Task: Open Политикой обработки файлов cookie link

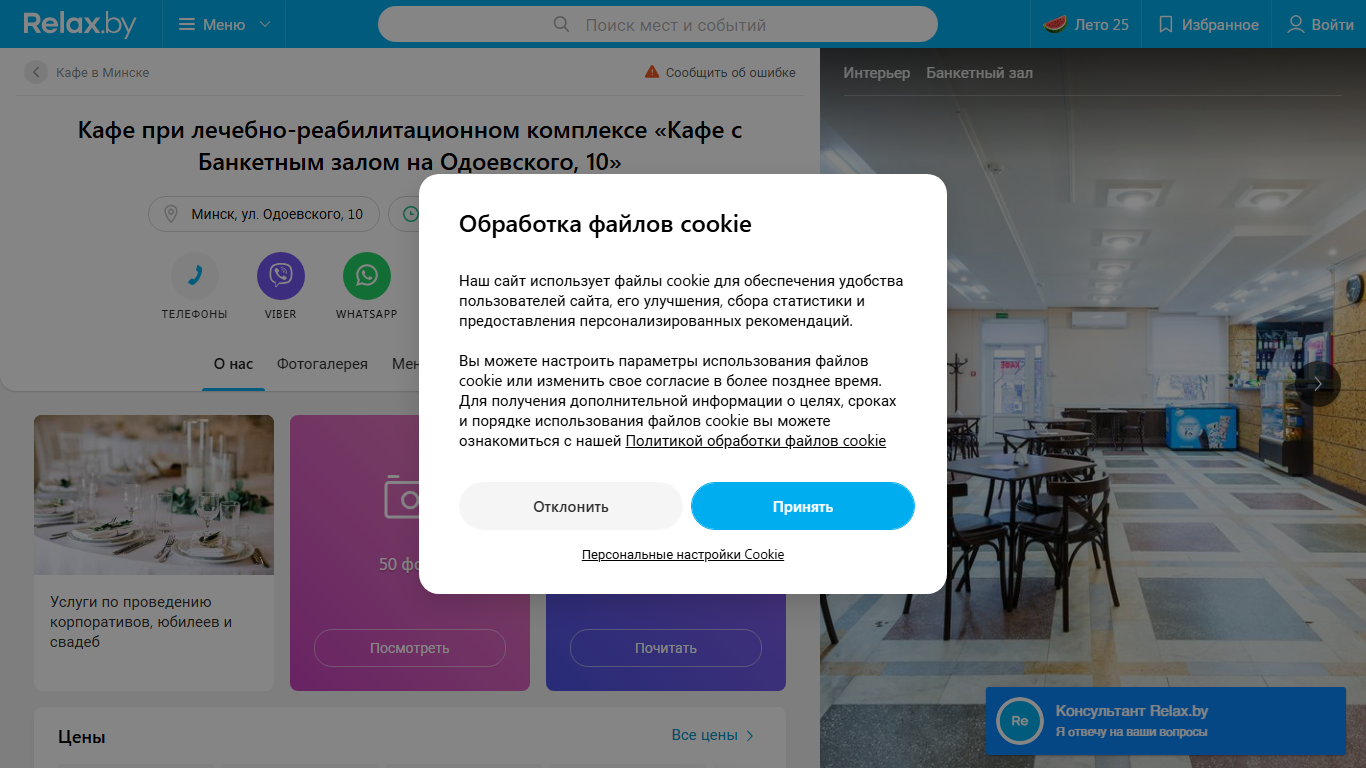Action: pyautogui.click(x=756, y=441)
